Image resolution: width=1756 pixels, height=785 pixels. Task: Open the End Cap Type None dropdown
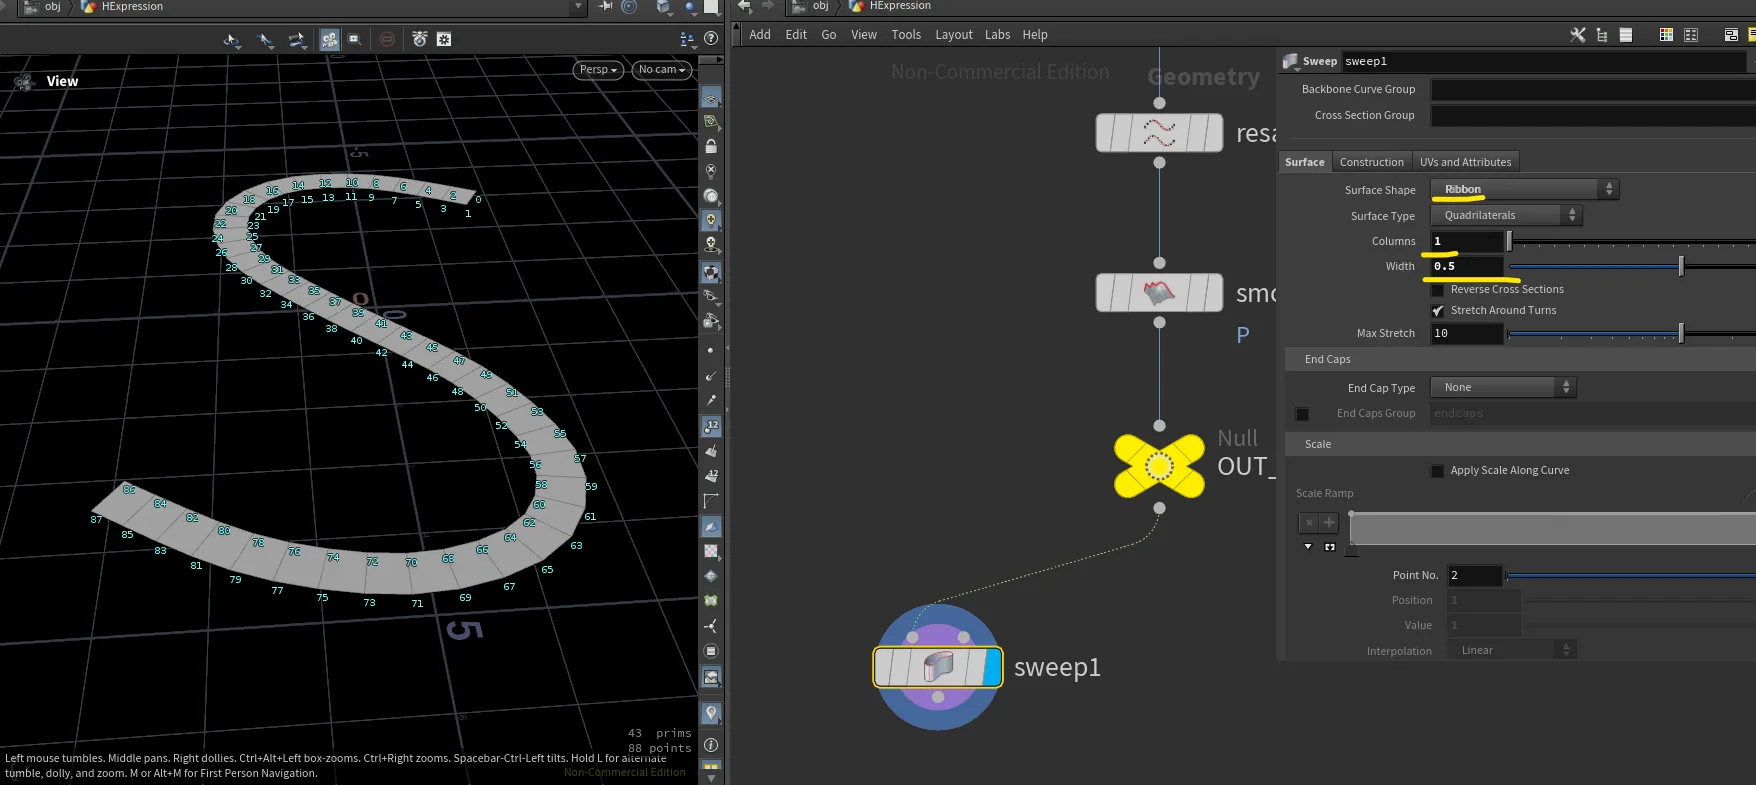pyautogui.click(x=1503, y=387)
